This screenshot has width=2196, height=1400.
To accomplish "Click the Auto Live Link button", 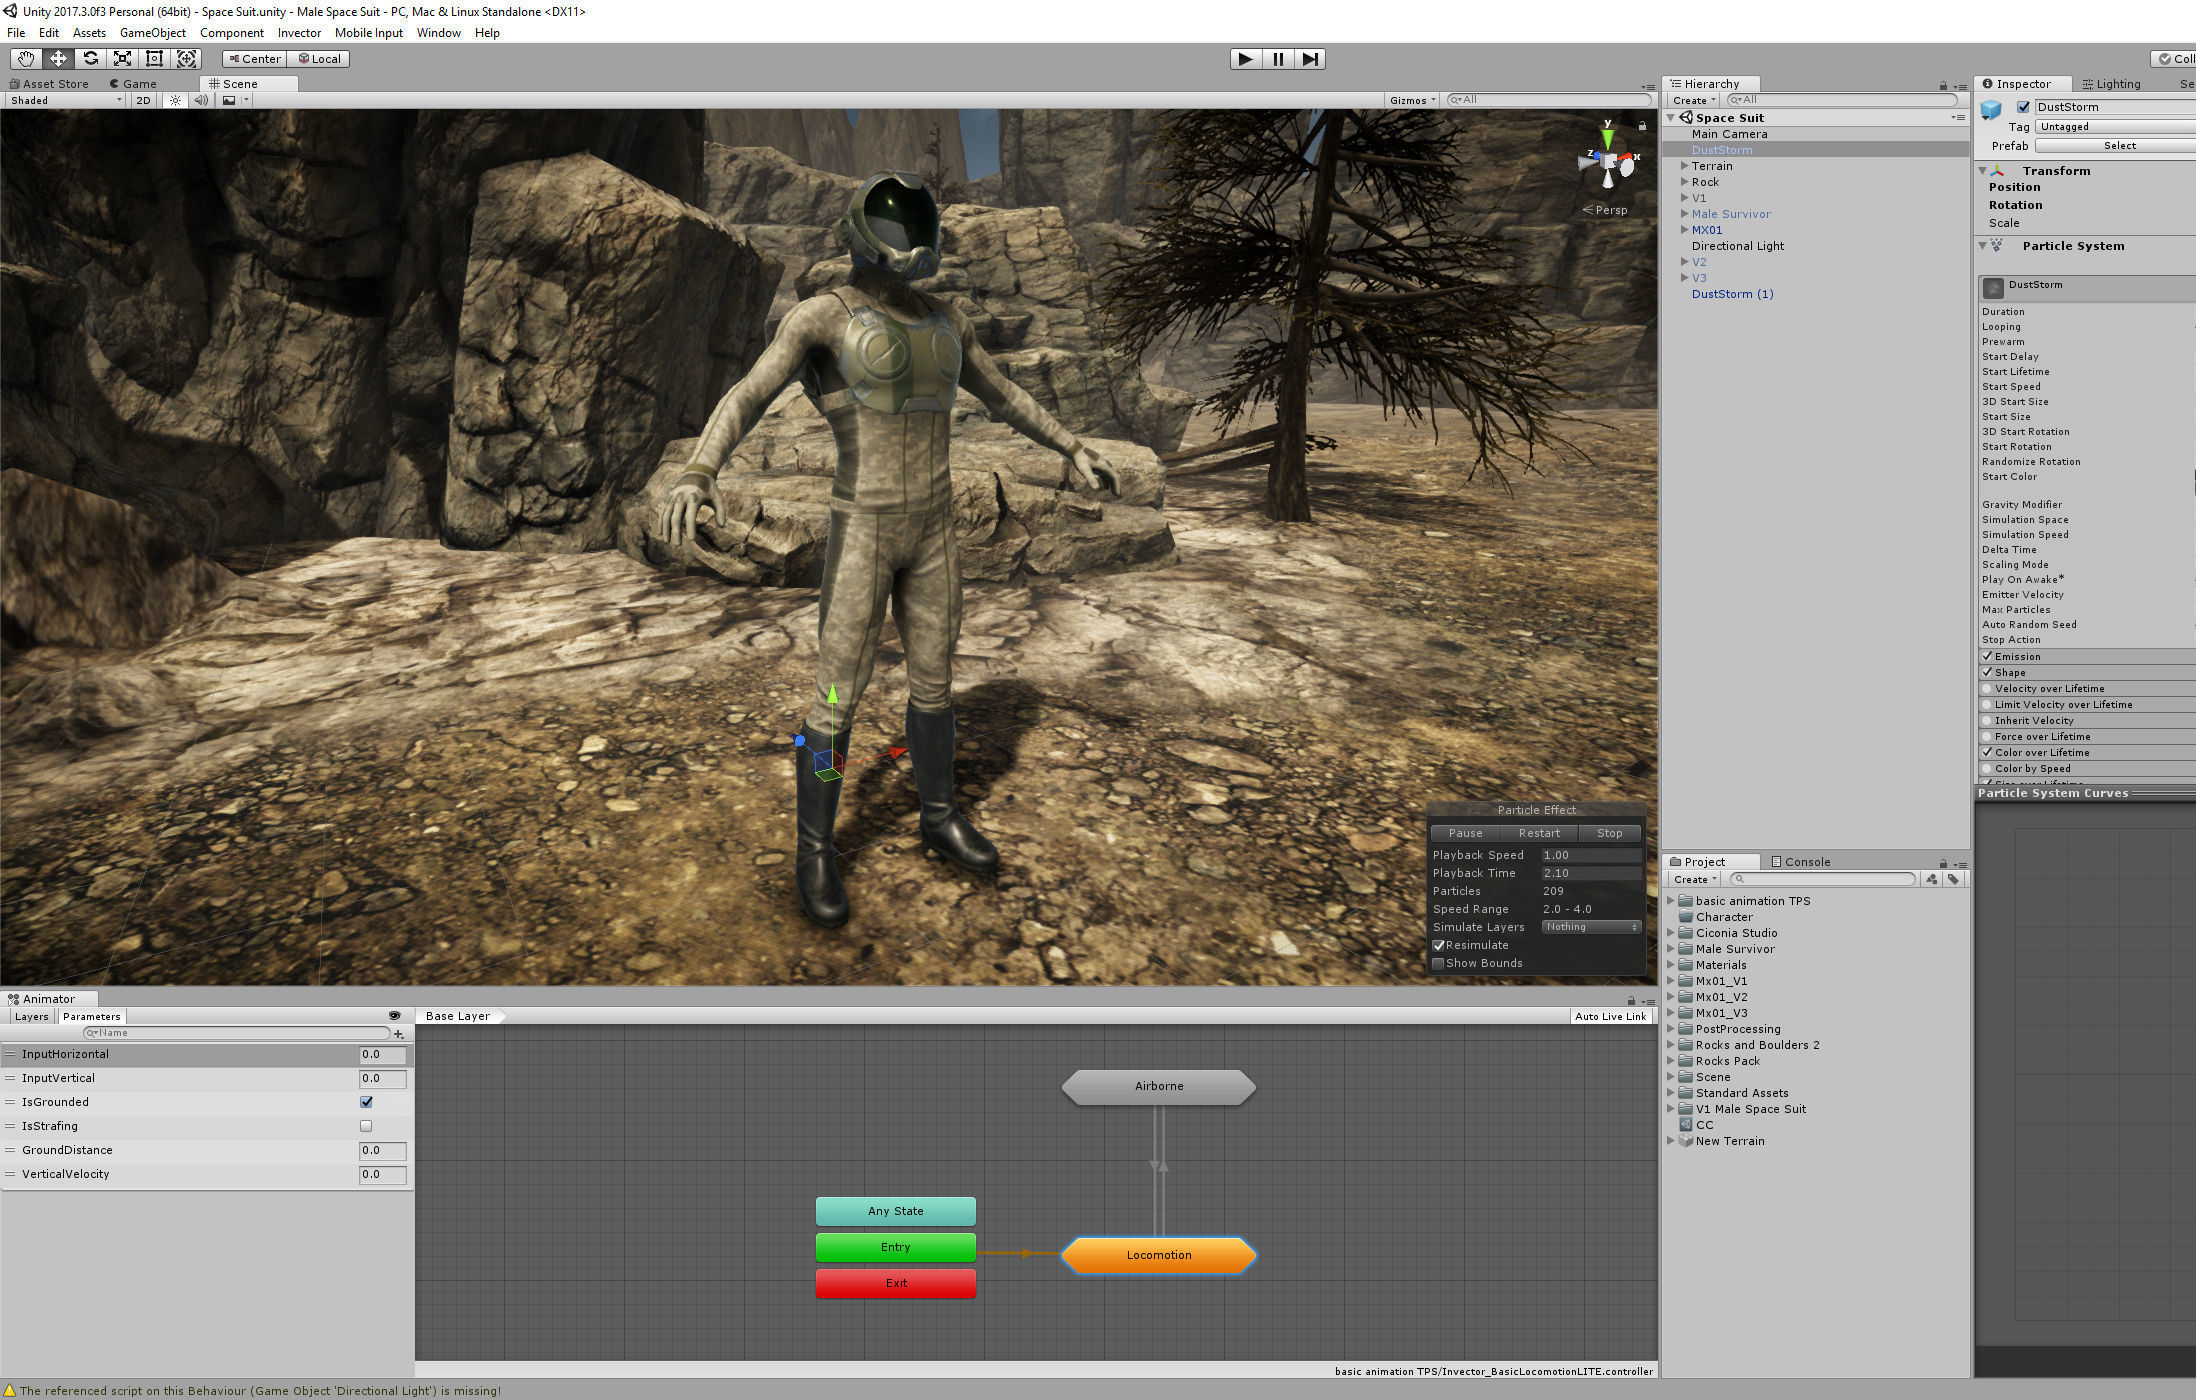I will tap(1610, 1016).
